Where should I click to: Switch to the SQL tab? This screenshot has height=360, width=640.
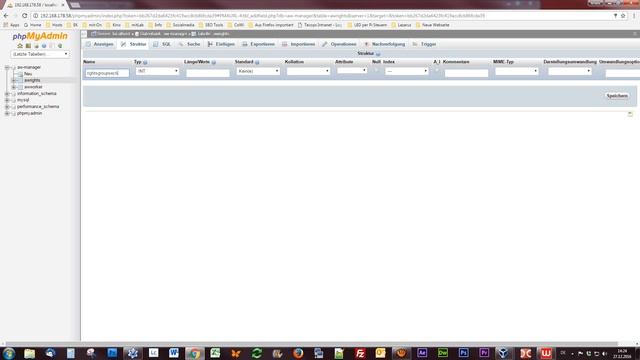(162, 44)
